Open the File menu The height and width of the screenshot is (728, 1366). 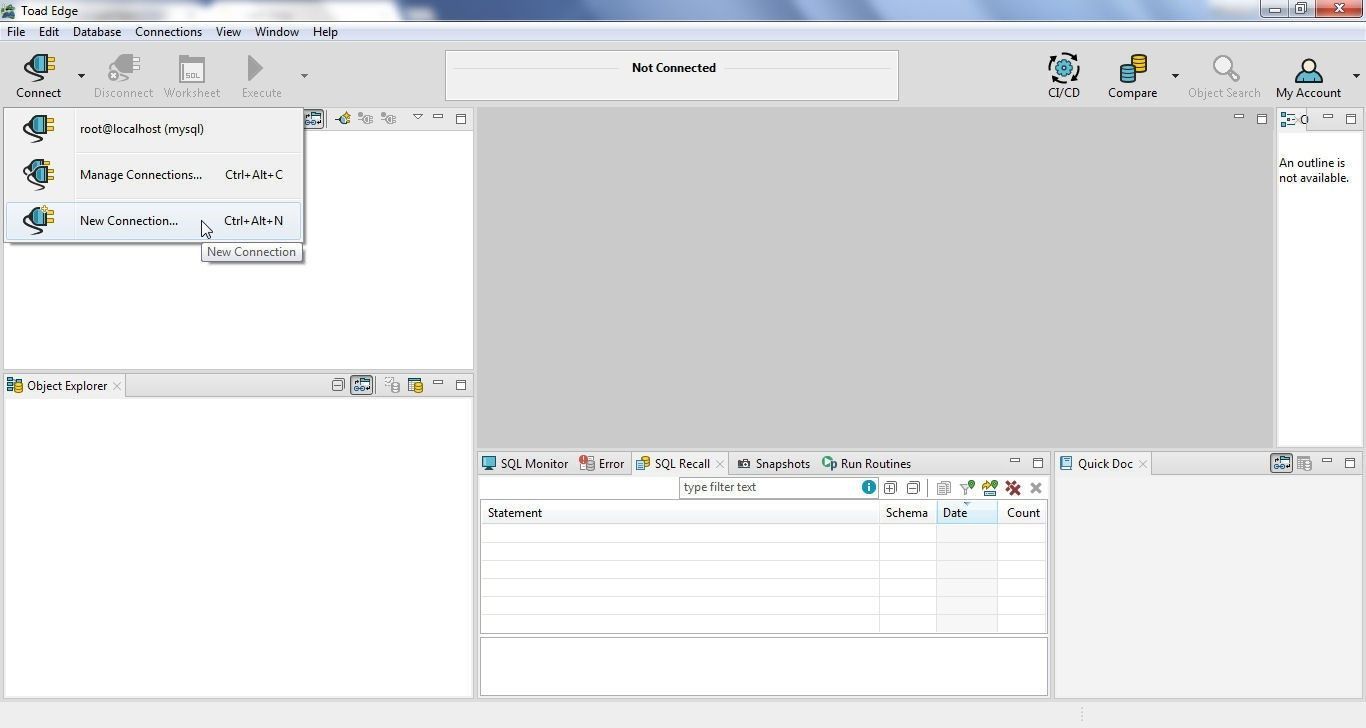pyautogui.click(x=16, y=32)
